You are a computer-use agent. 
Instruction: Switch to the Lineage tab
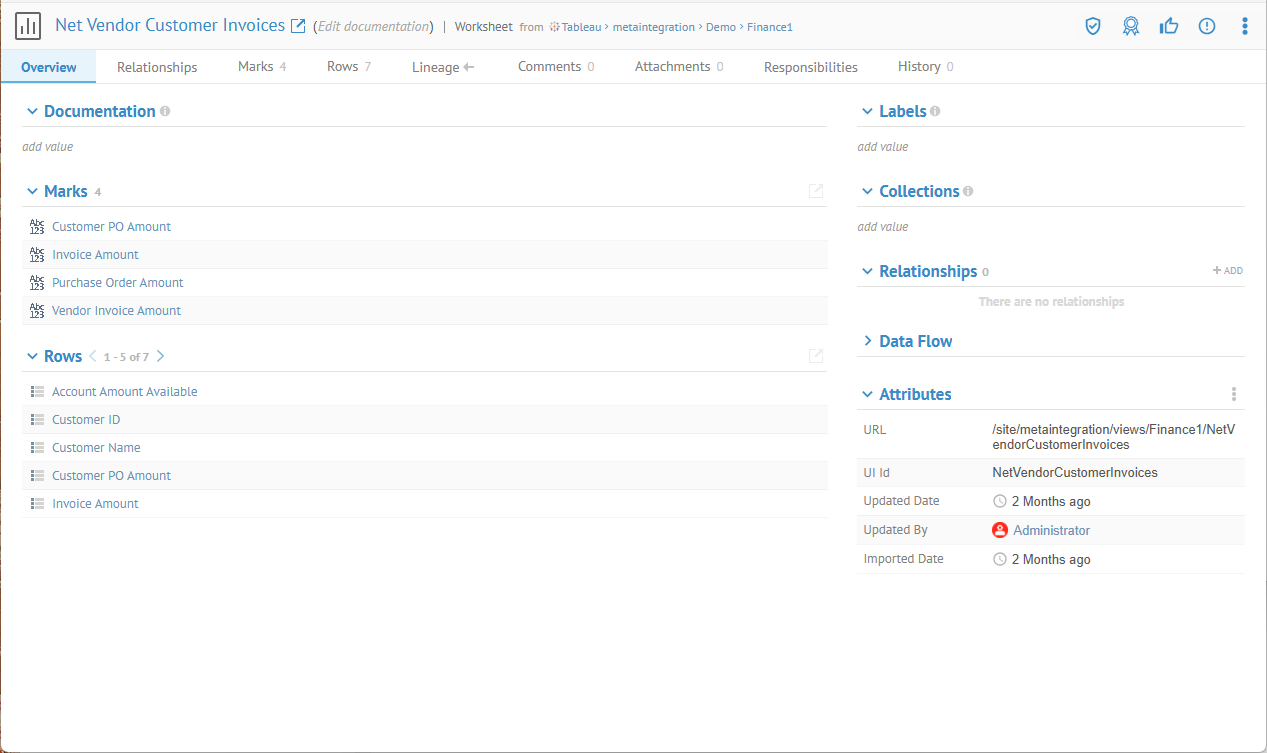pyautogui.click(x=442, y=67)
